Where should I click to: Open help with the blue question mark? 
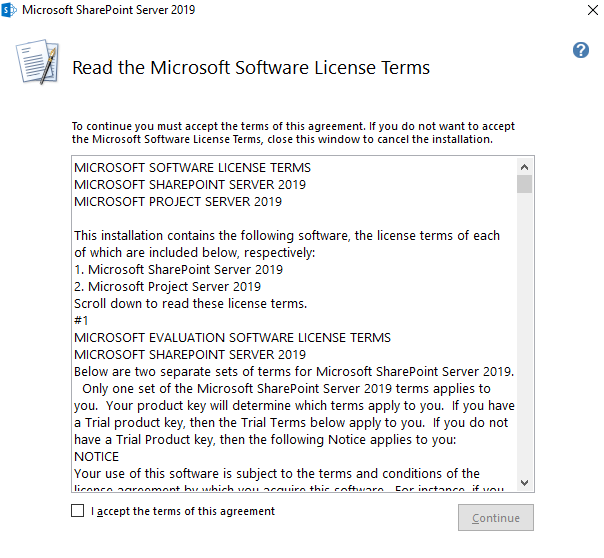[x=581, y=50]
